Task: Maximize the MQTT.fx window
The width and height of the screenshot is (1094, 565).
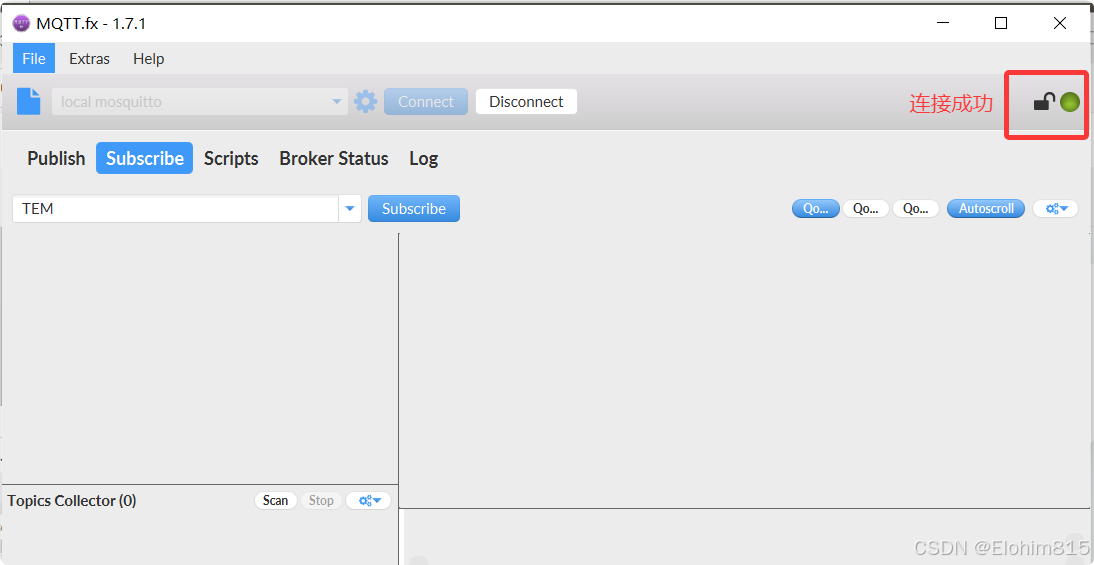Action: coord(1001,23)
